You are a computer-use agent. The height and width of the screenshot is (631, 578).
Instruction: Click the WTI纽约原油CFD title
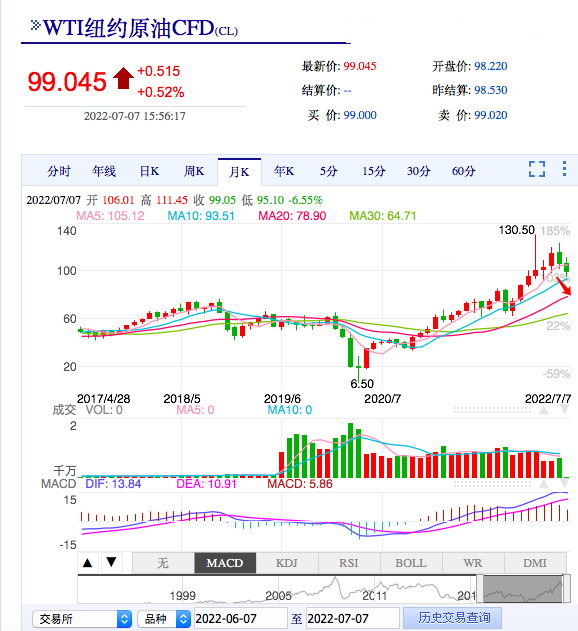[140, 28]
